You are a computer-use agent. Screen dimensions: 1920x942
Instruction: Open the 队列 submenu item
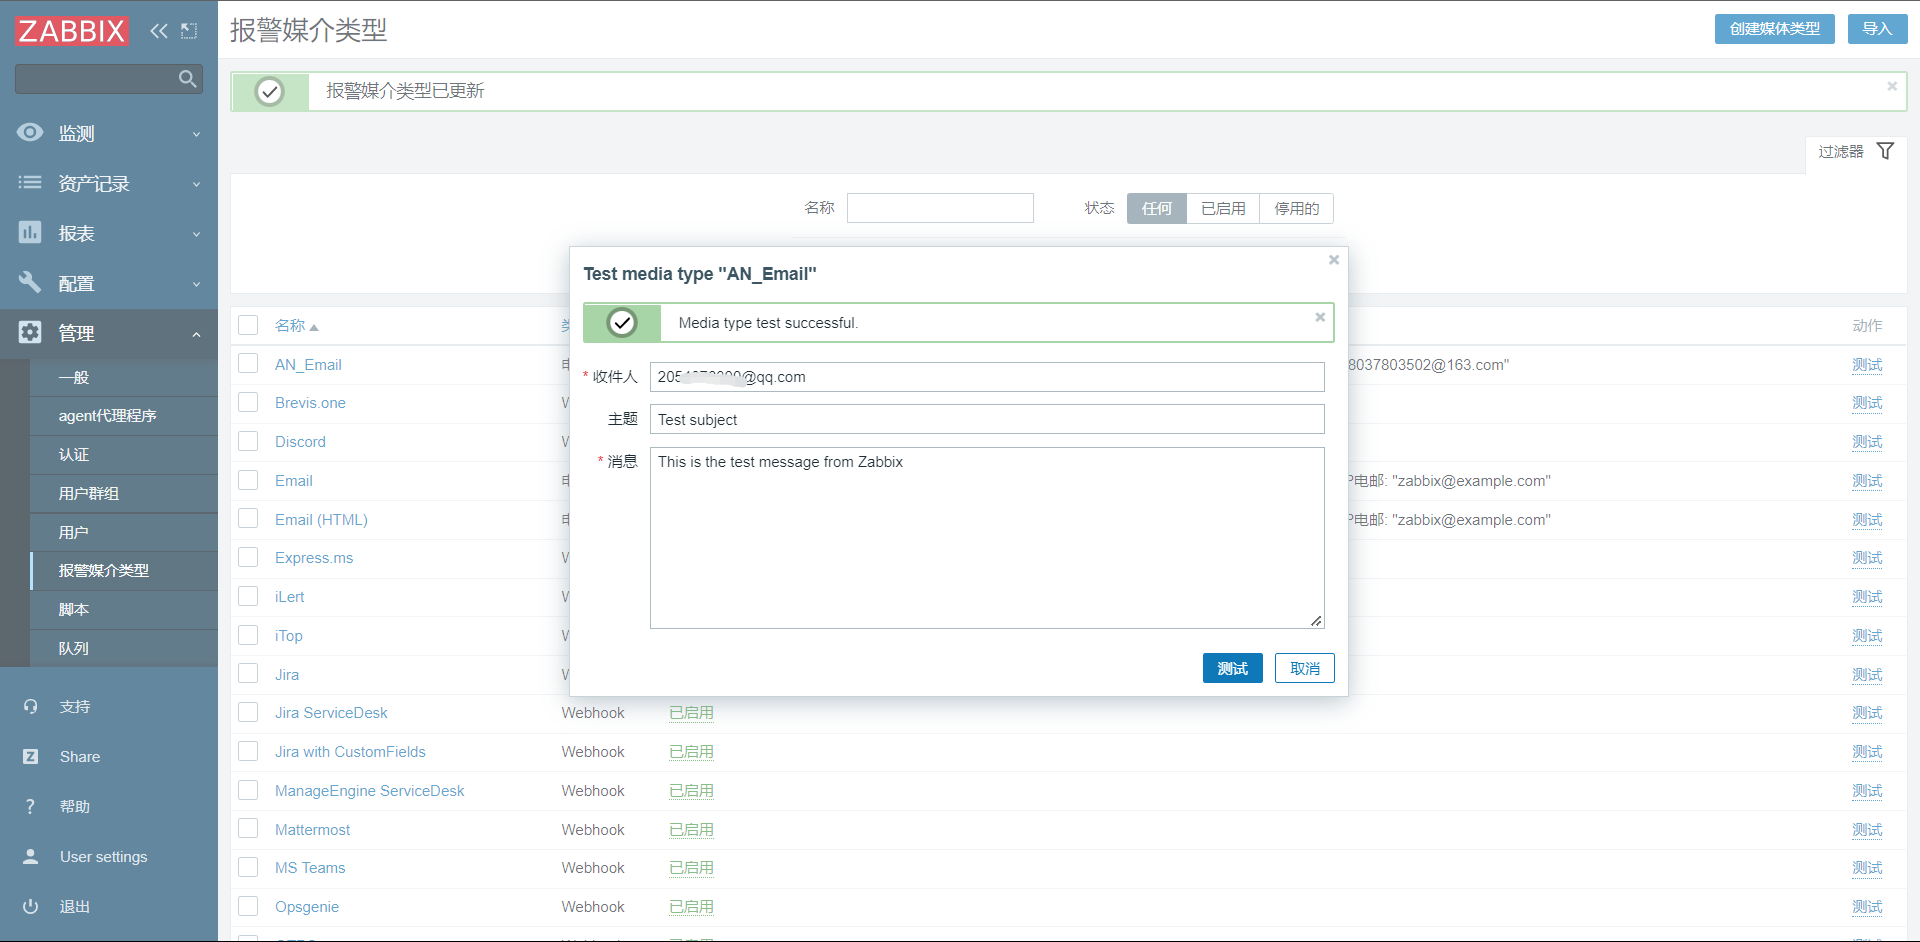point(124,648)
